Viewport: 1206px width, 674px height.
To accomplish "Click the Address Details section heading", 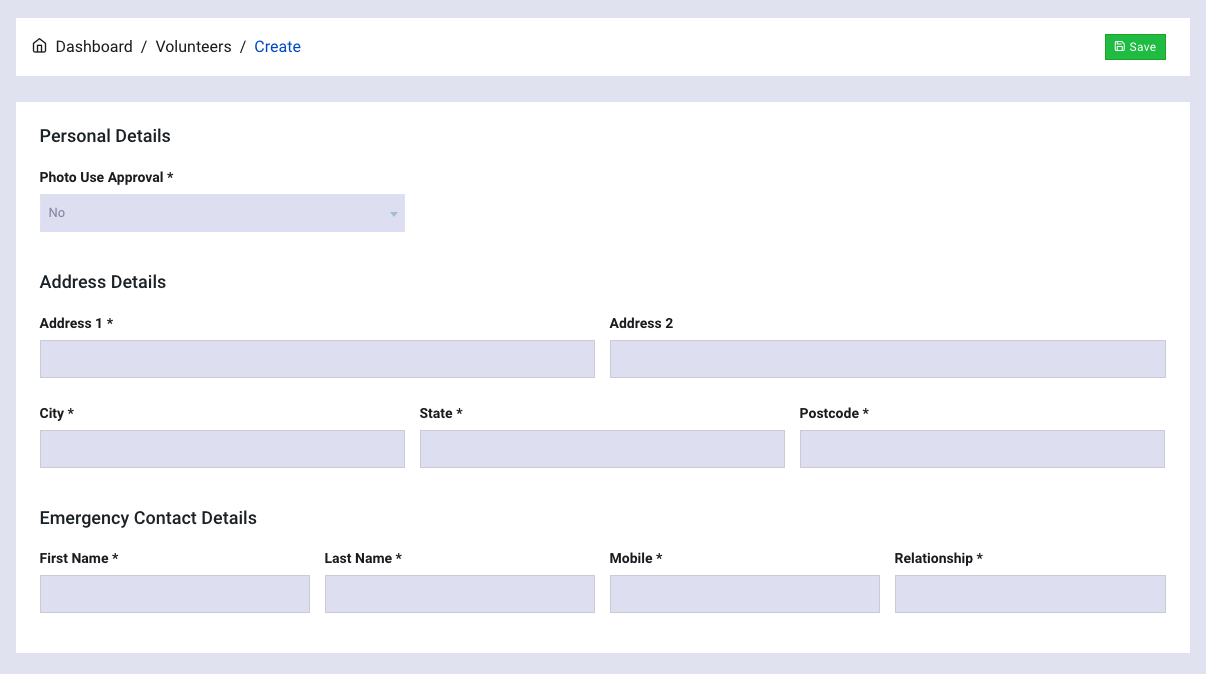I will pyautogui.click(x=103, y=282).
